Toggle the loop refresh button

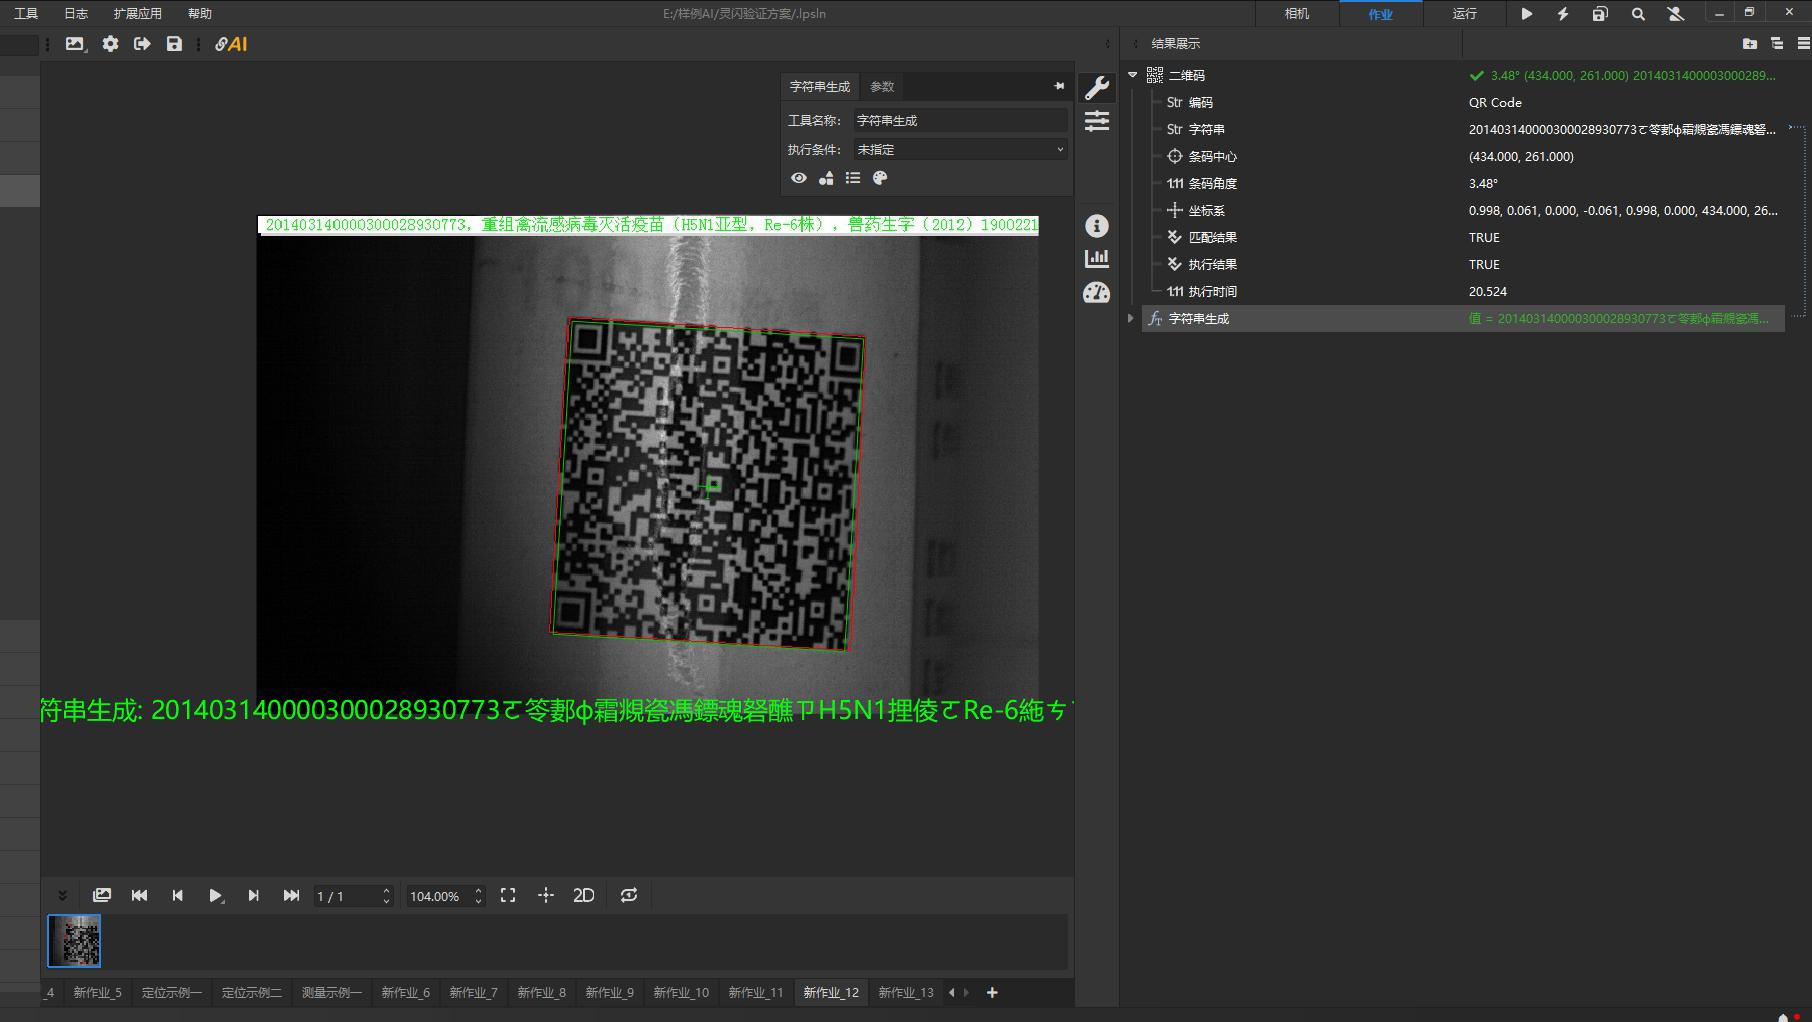point(629,896)
